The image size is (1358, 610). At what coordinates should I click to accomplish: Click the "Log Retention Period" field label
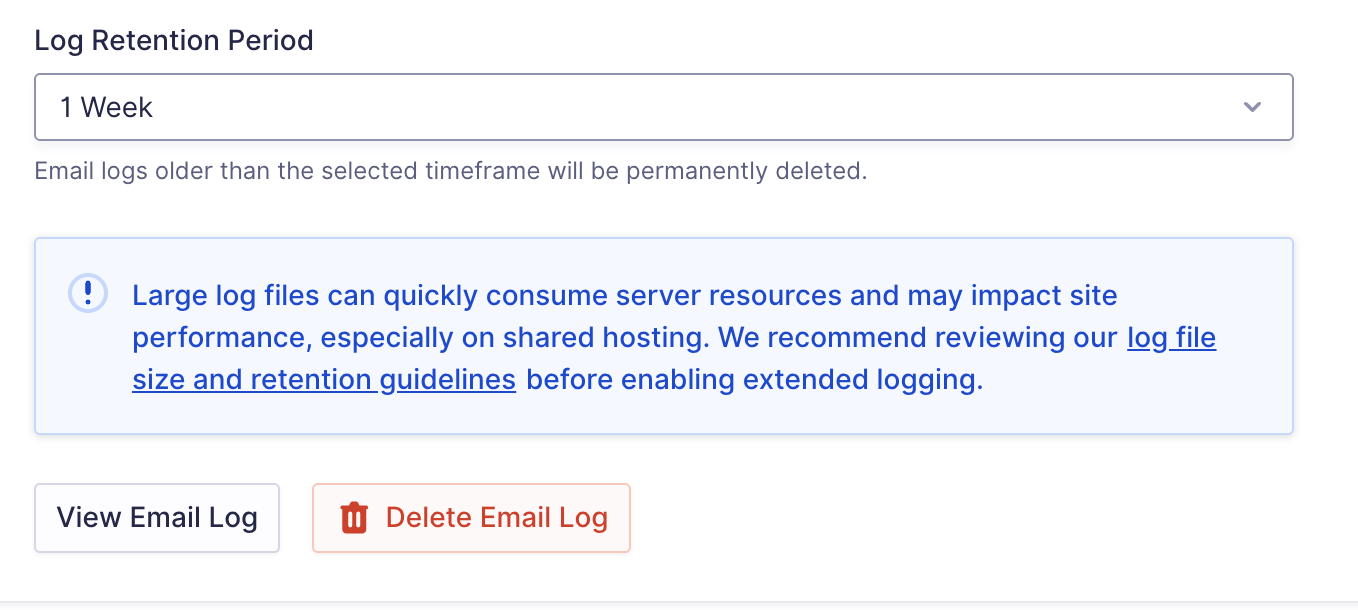[174, 41]
